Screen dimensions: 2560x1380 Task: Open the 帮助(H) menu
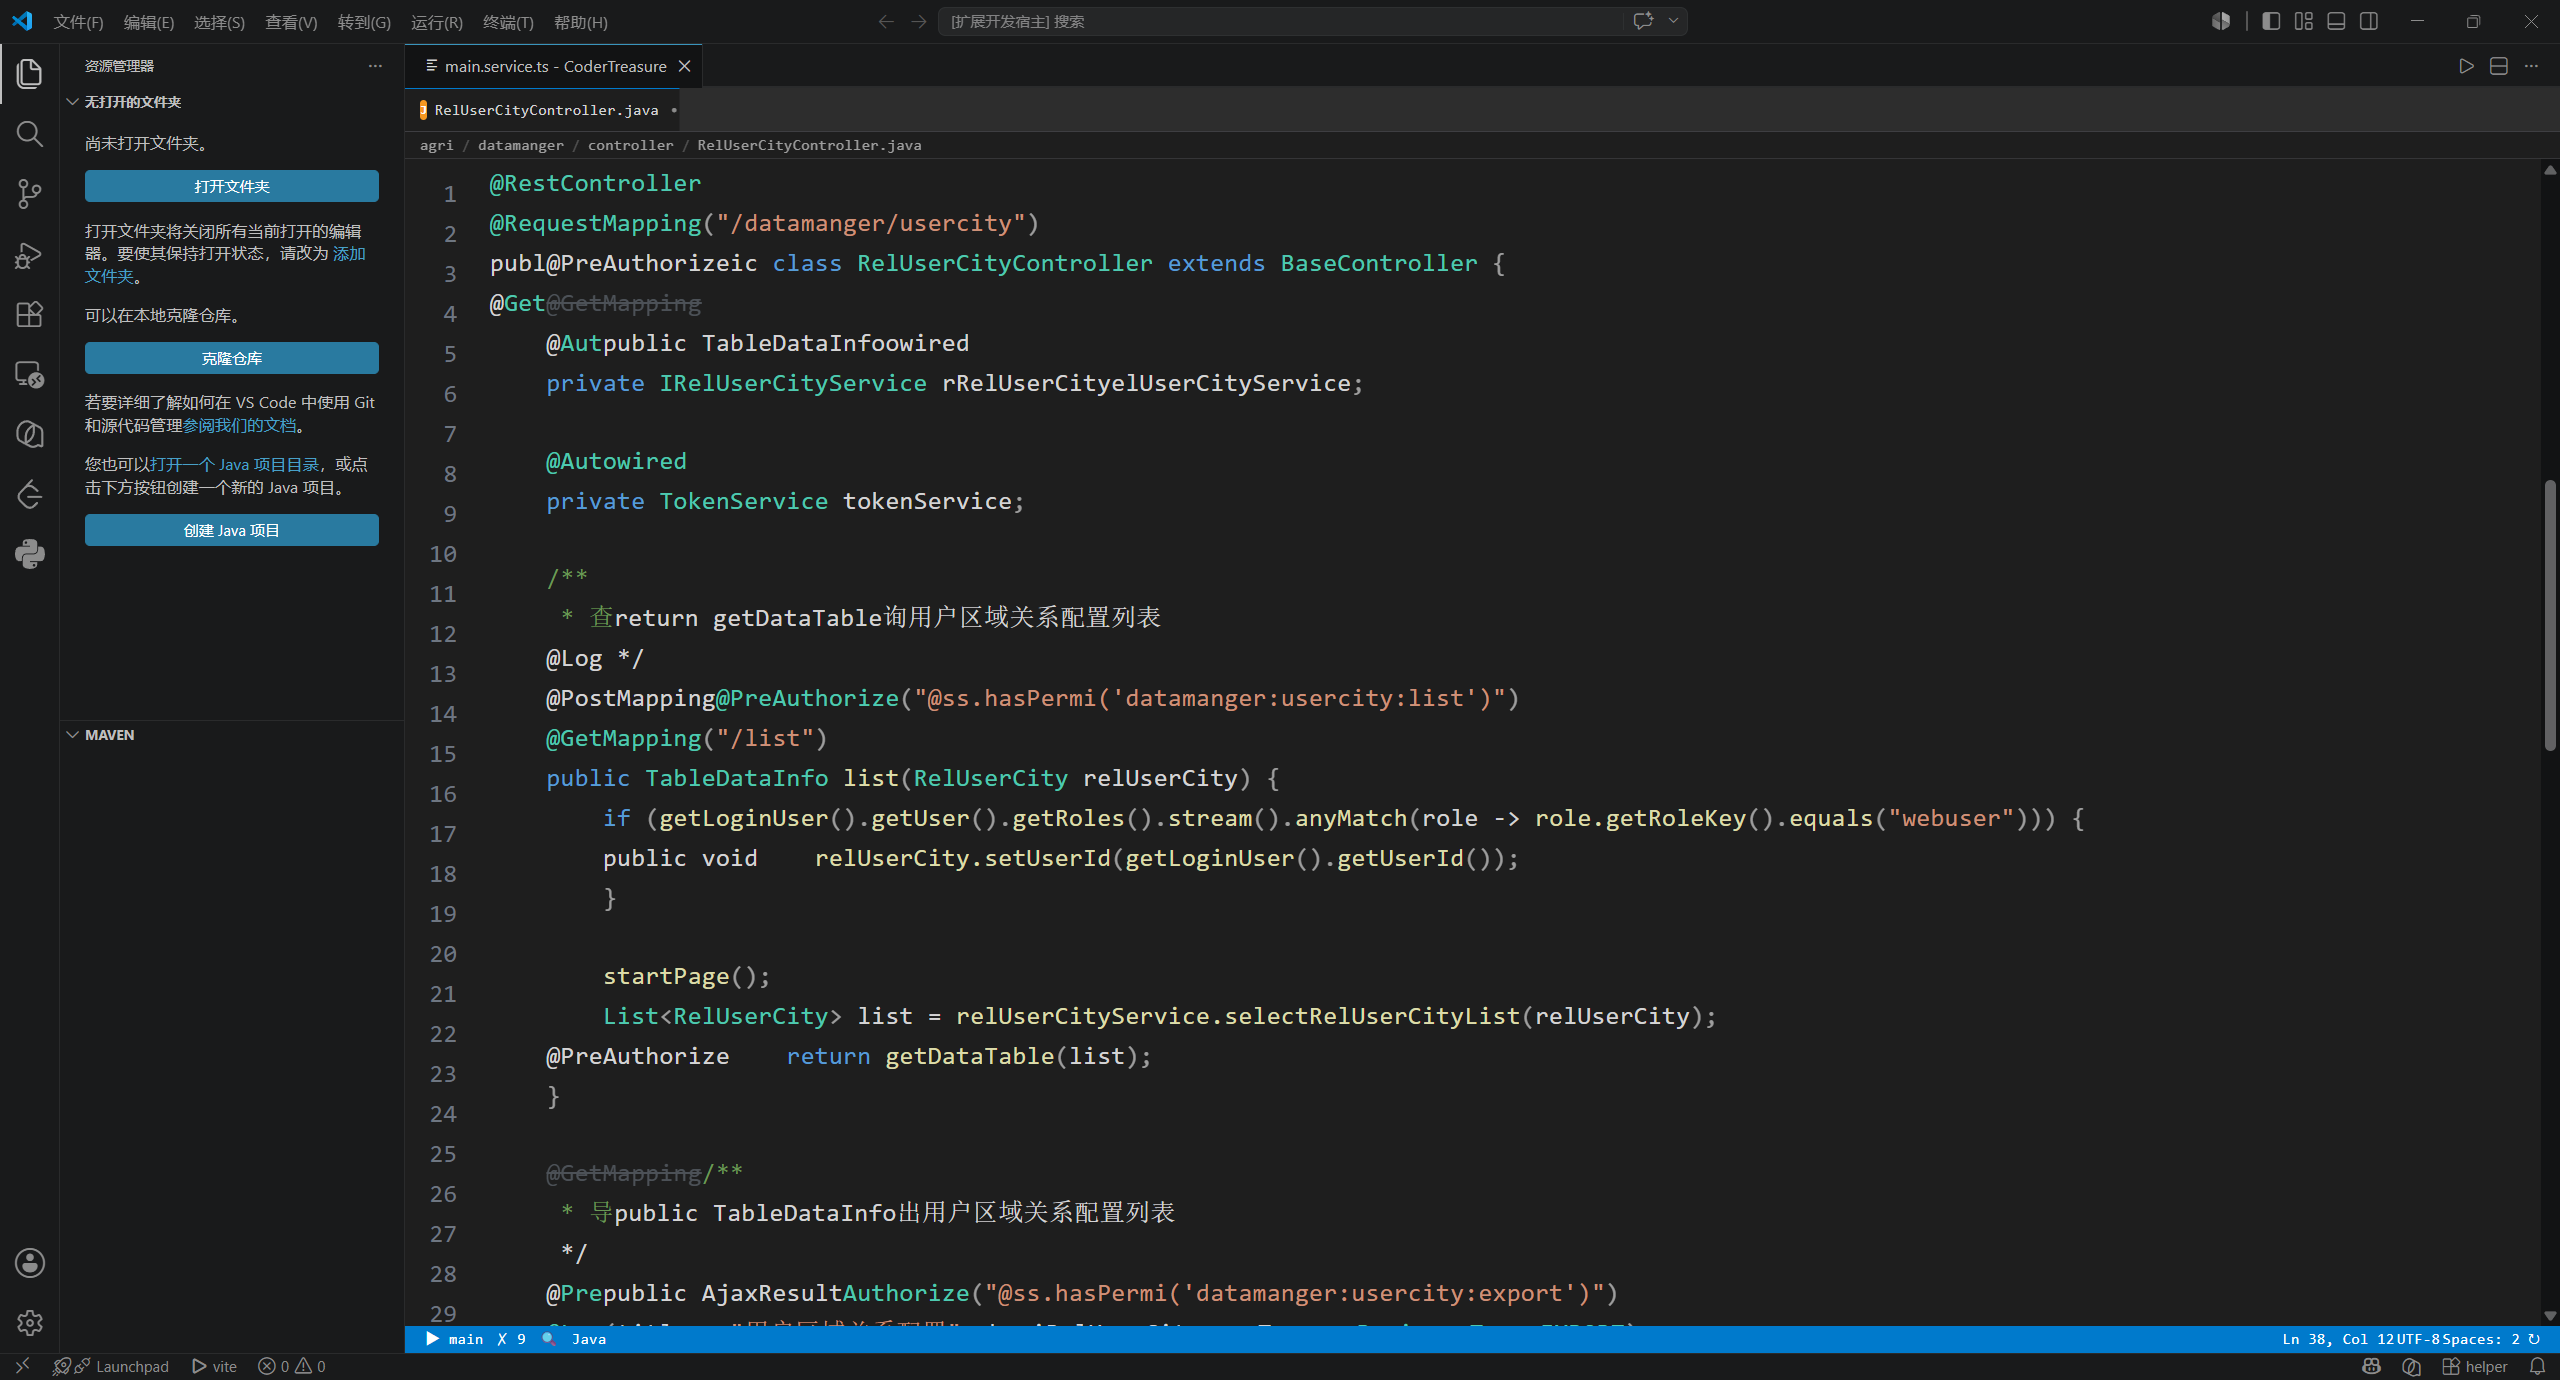pyautogui.click(x=581, y=22)
